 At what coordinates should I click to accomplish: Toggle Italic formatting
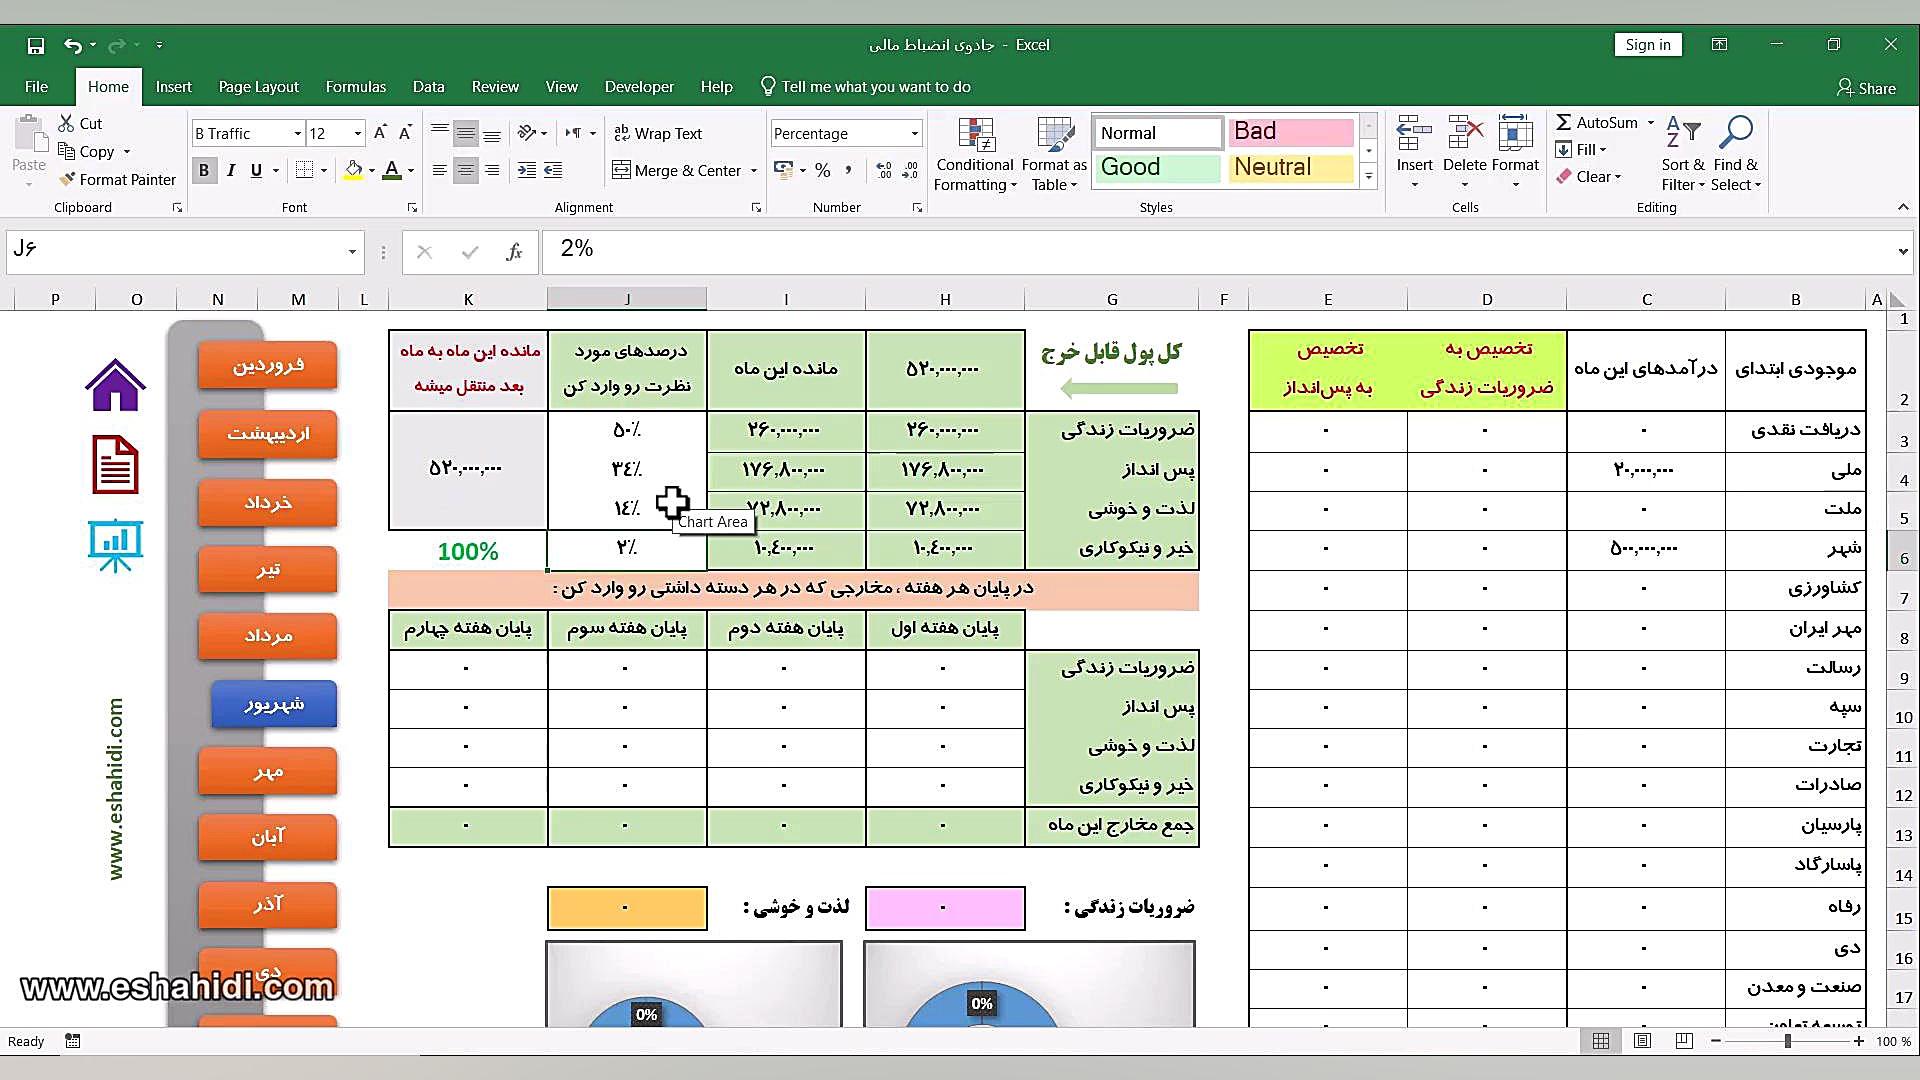click(x=231, y=170)
